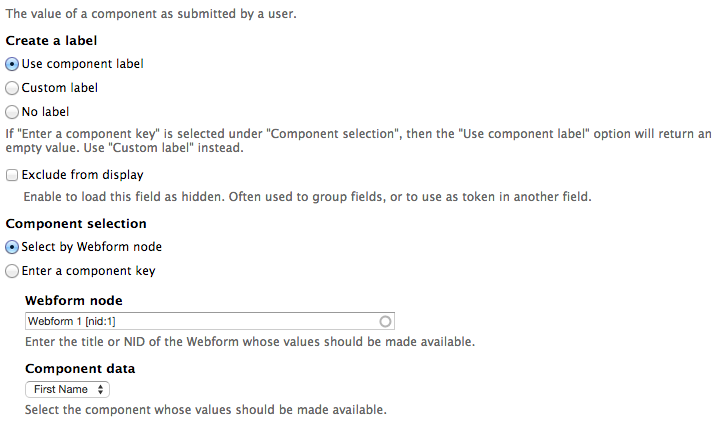Click the 'No label' option text
Screen dimensions: 723x429
45,112
